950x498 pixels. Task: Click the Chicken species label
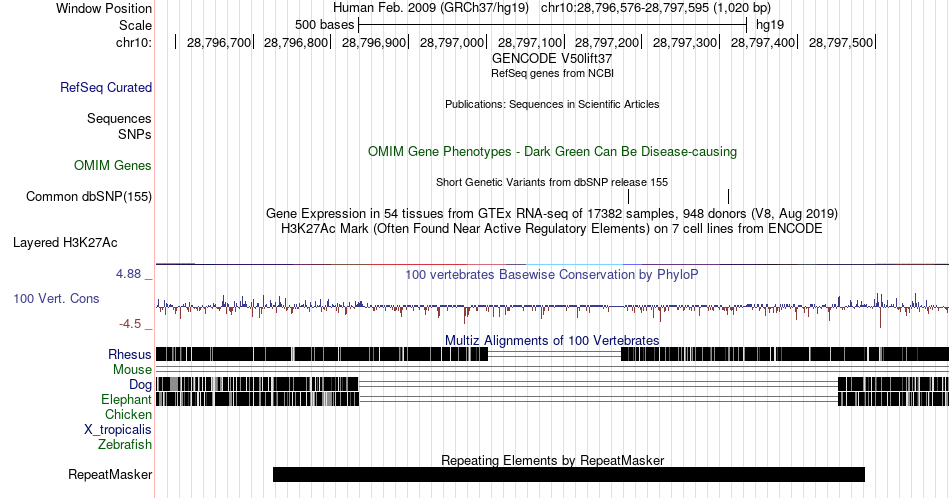[x=128, y=414]
